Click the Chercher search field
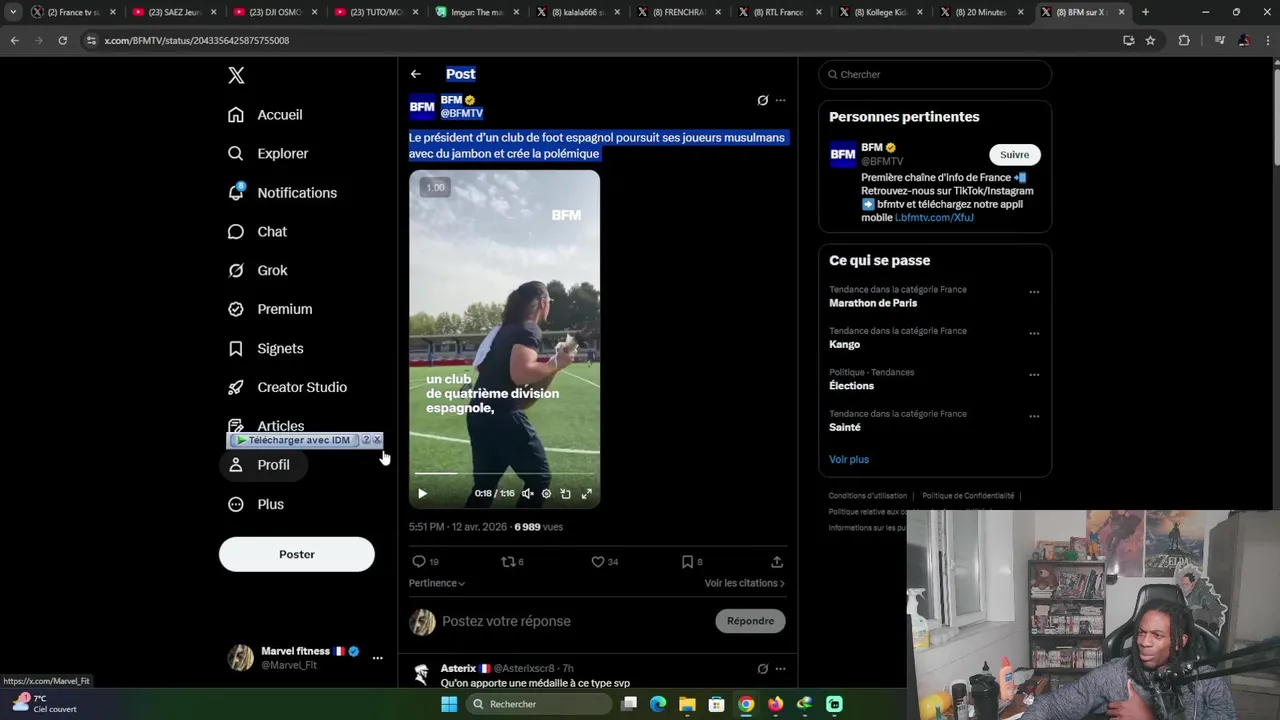 coord(935,74)
